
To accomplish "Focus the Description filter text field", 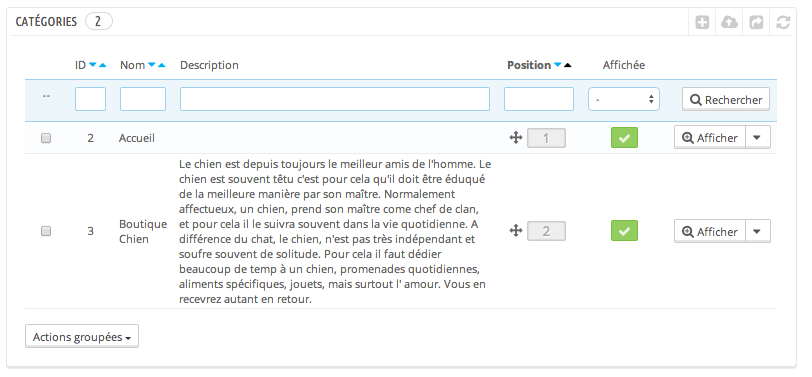I will (335, 99).
